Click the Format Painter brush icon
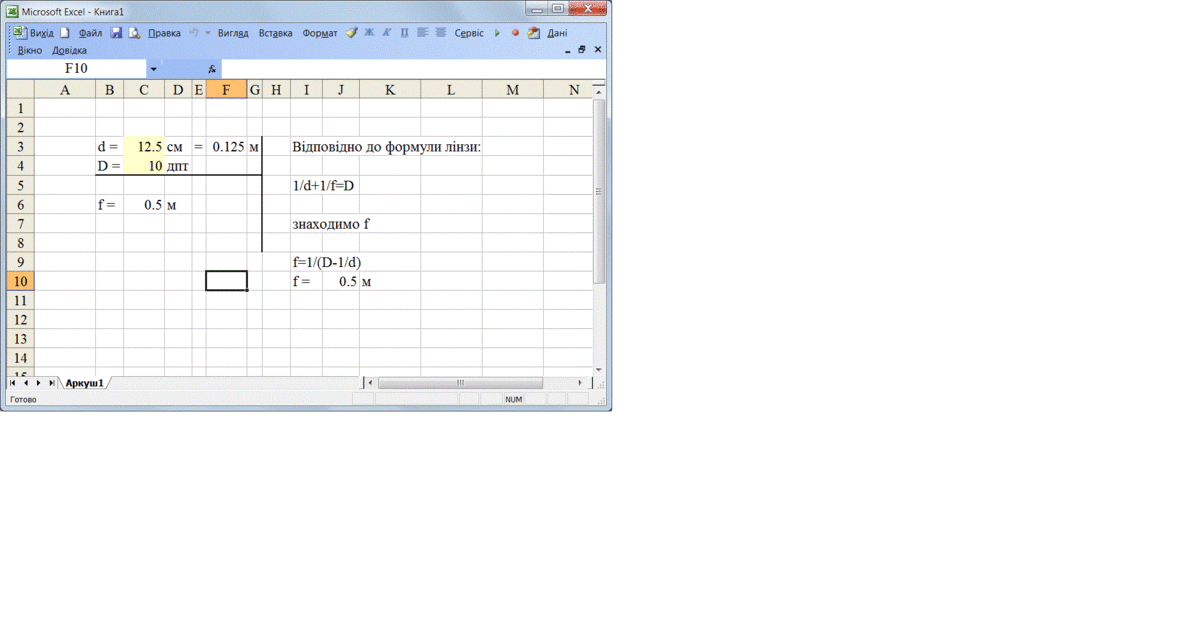The image size is (1200, 617). (352, 33)
